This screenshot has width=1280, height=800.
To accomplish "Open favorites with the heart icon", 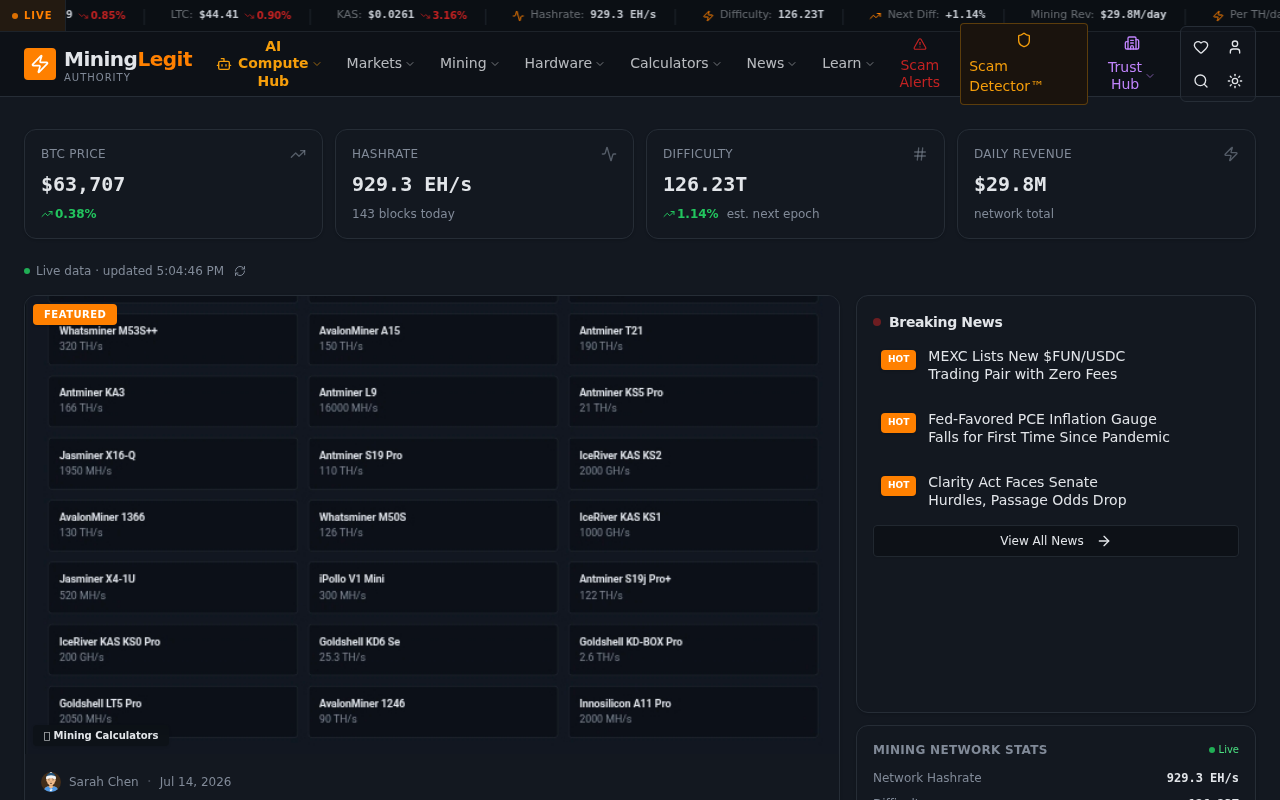I will click(1201, 47).
